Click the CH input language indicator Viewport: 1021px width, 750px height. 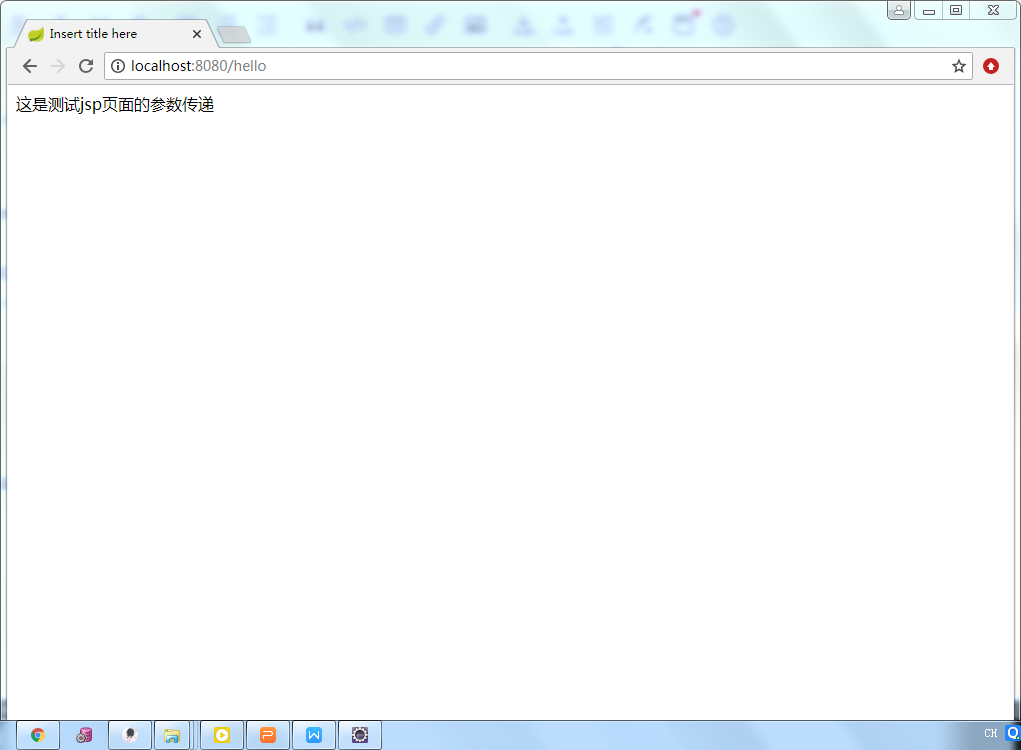[990, 733]
